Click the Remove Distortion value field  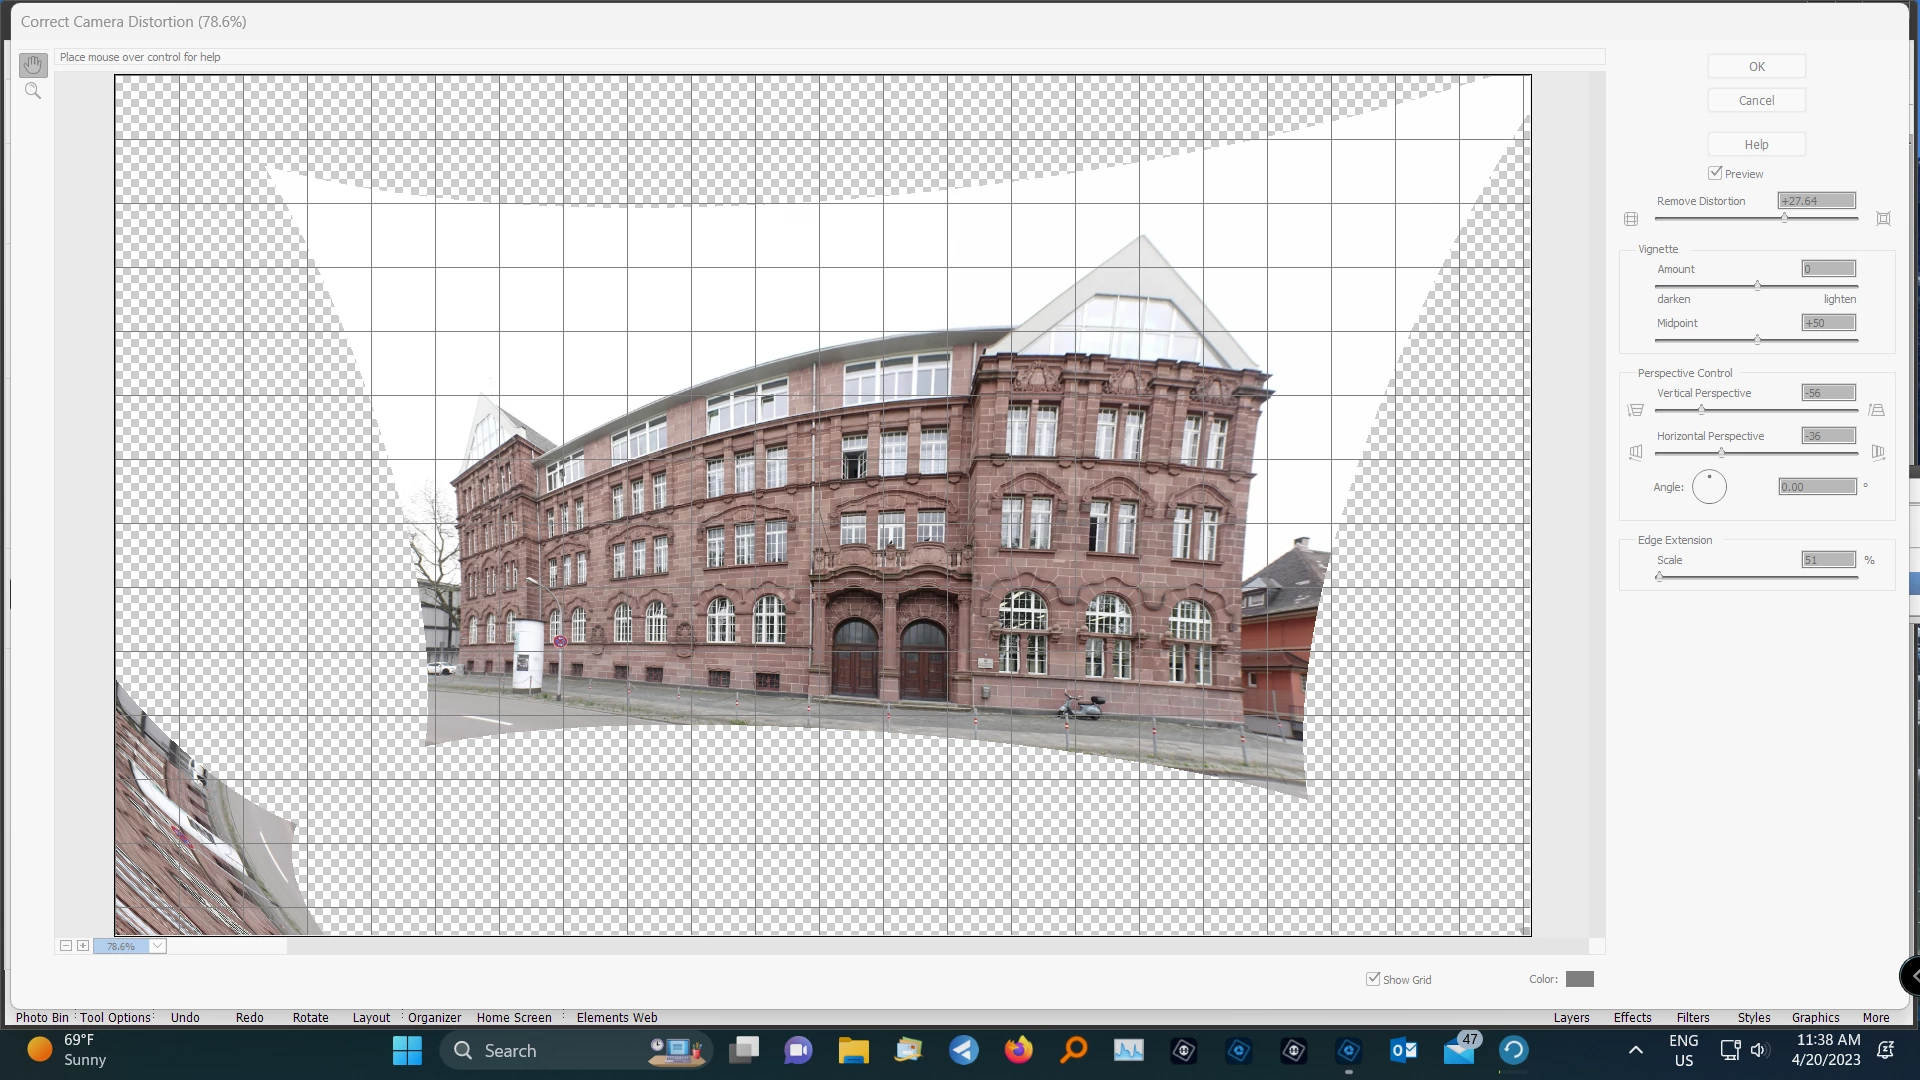click(1816, 201)
